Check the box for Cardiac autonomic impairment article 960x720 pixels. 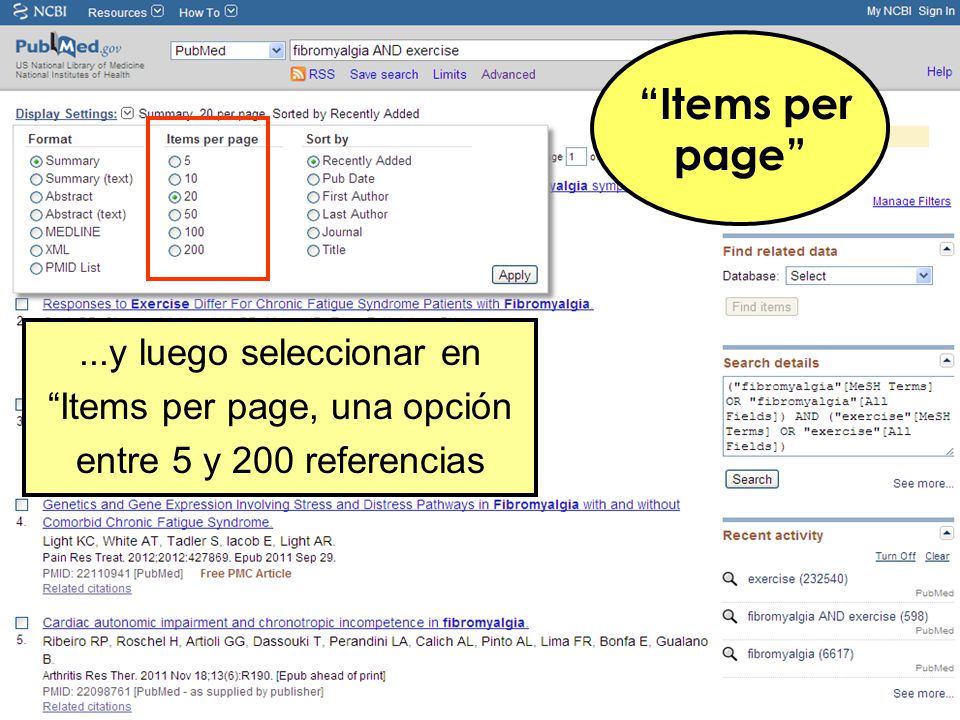22,623
